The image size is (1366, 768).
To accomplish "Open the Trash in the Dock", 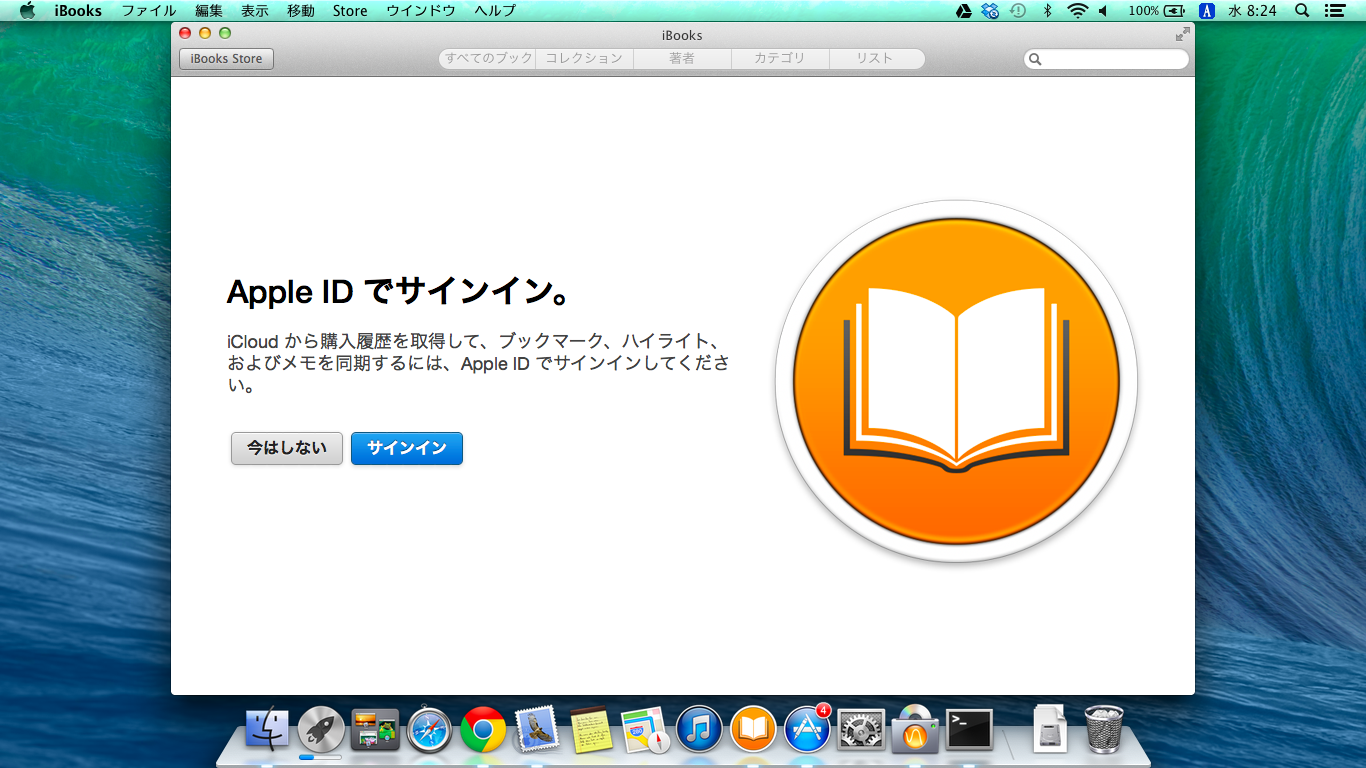I will coord(1104,730).
